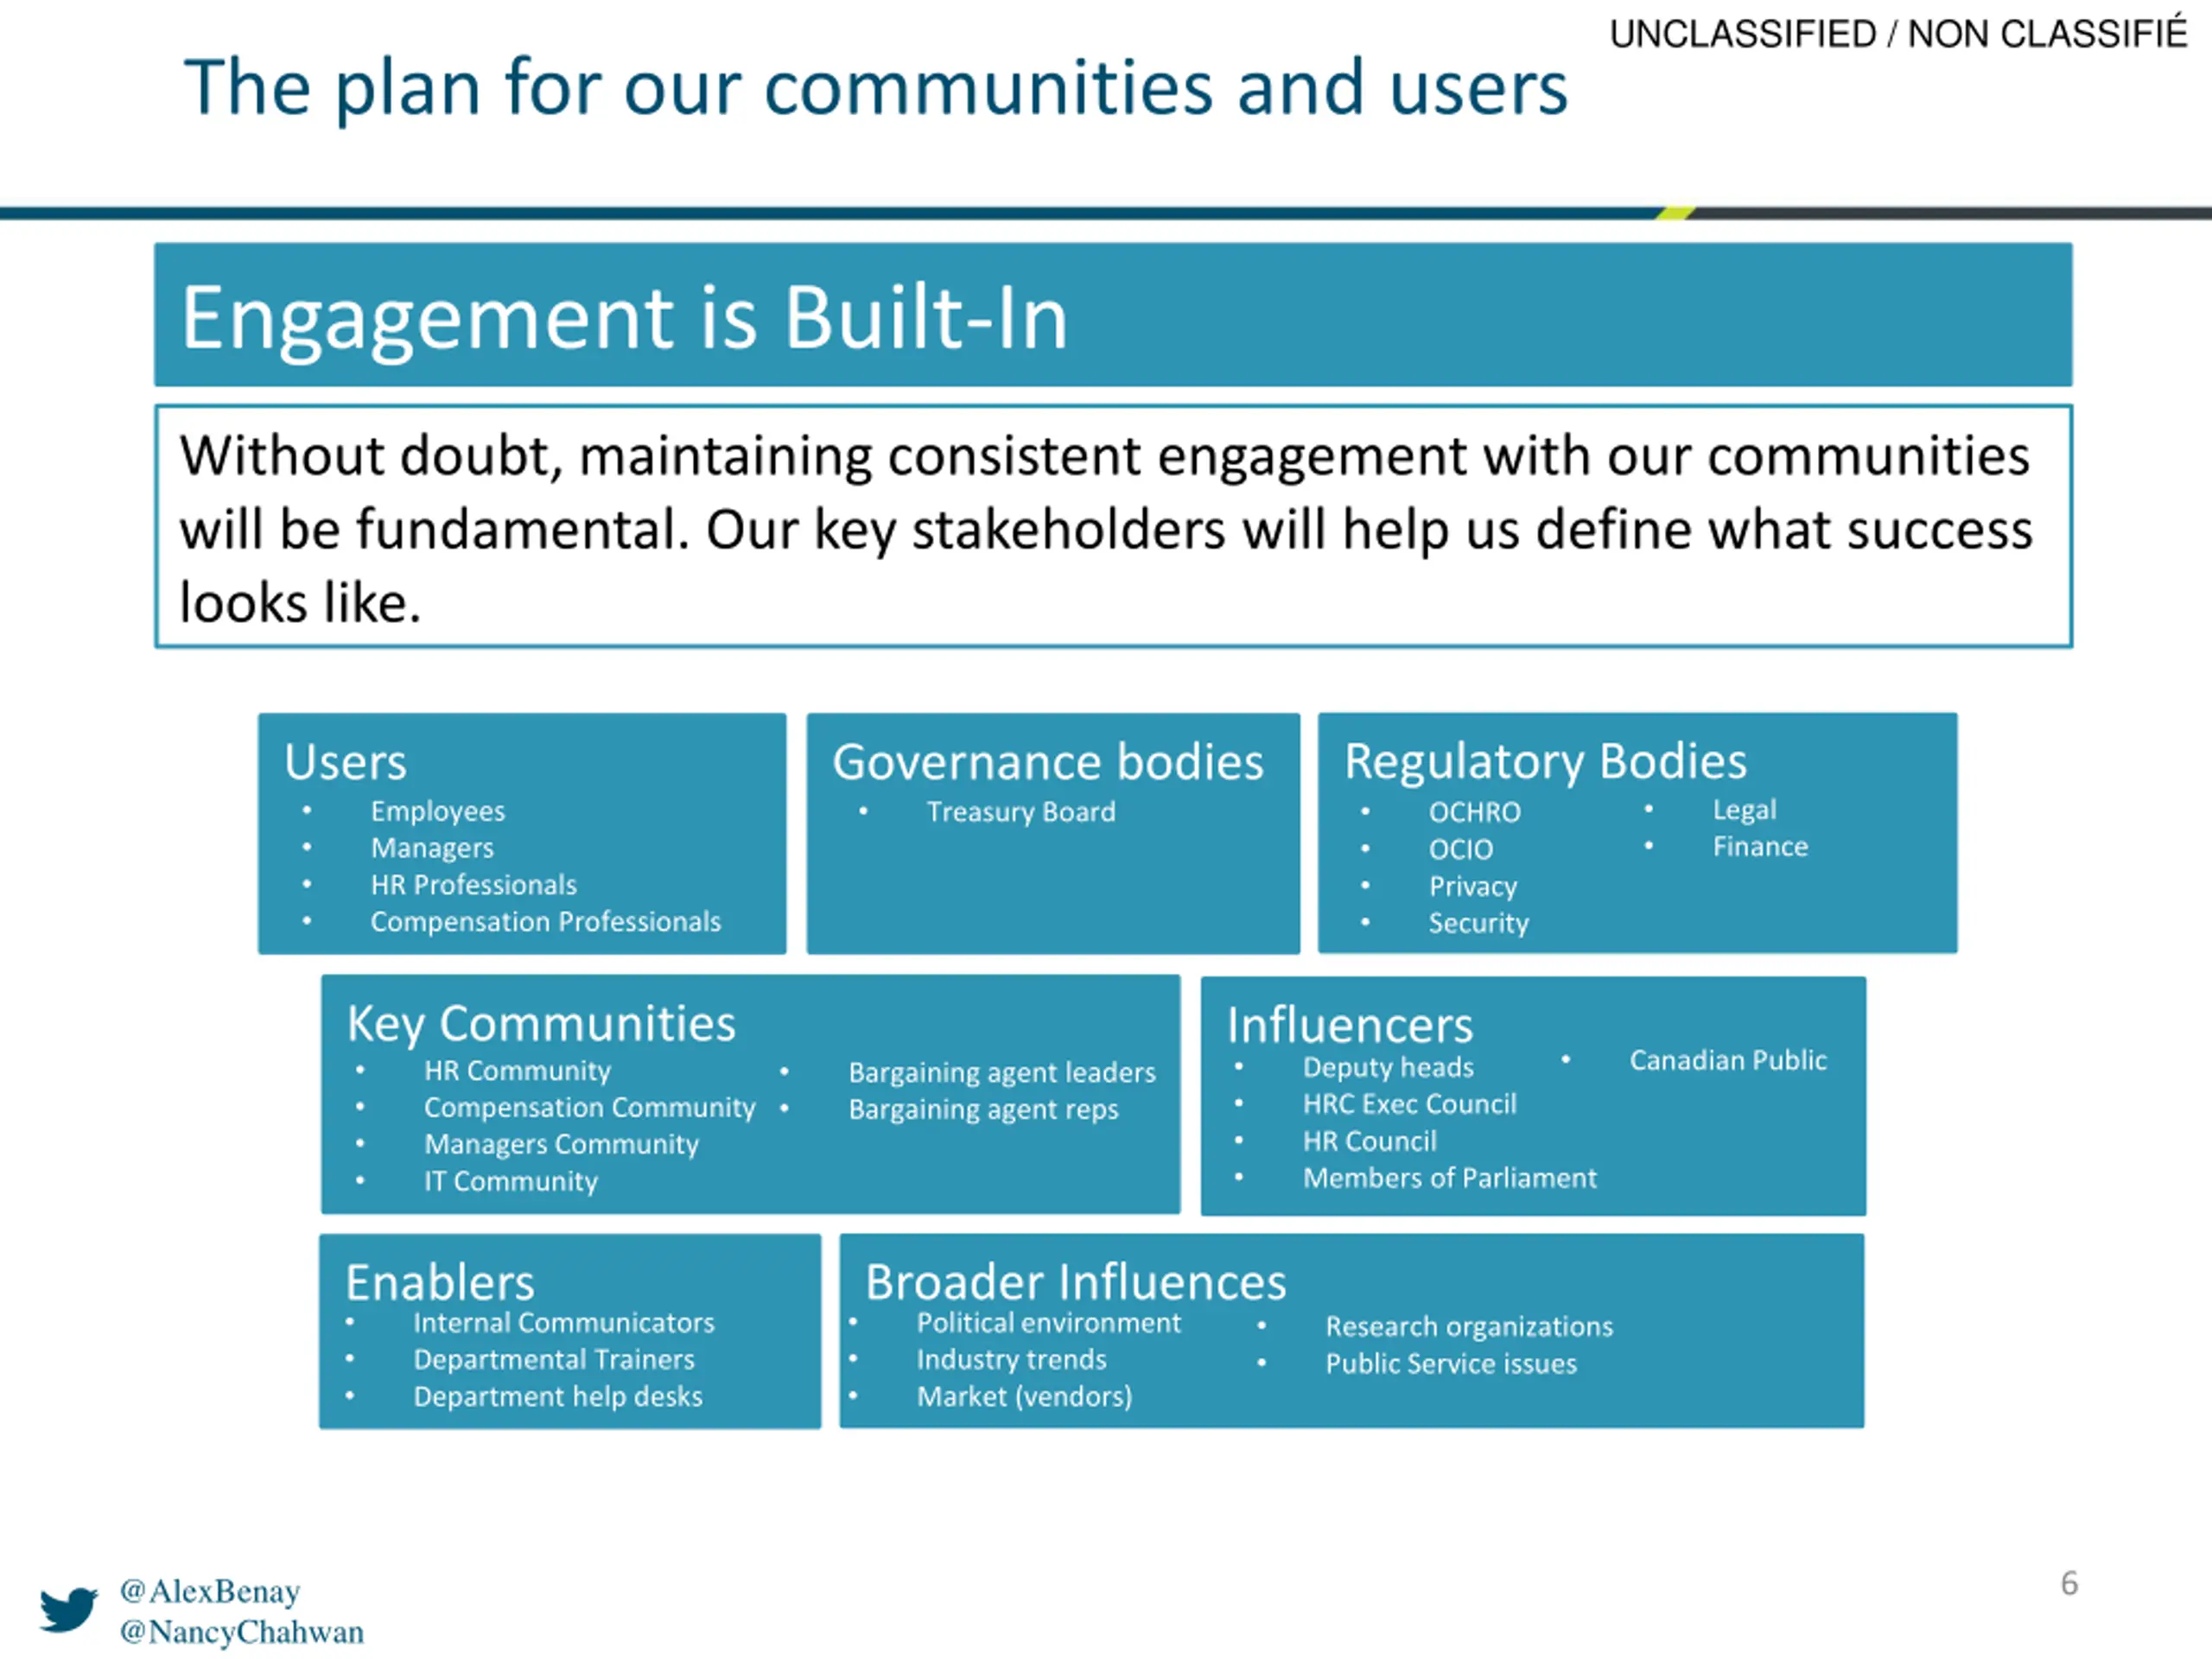Viewport: 2212px width, 1659px height.
Task: Click the Industry trends bullet
Action: [x=1012, y=1360]
